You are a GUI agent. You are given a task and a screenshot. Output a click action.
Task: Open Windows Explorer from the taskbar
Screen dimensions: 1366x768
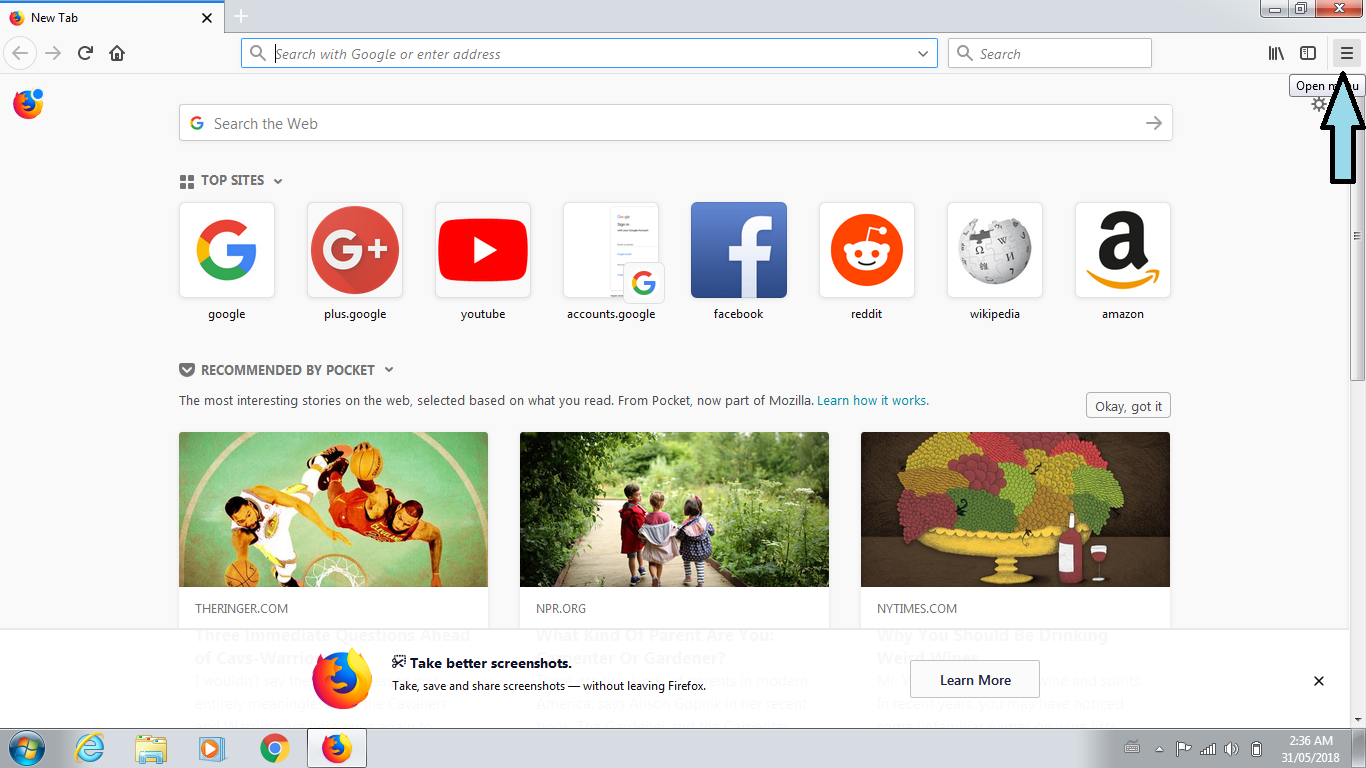point(151,748)
